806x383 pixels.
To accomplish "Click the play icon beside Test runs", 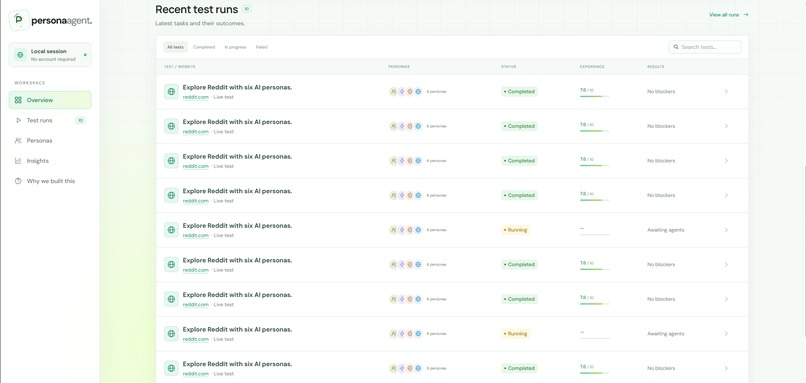I will (x=18, y=120).
